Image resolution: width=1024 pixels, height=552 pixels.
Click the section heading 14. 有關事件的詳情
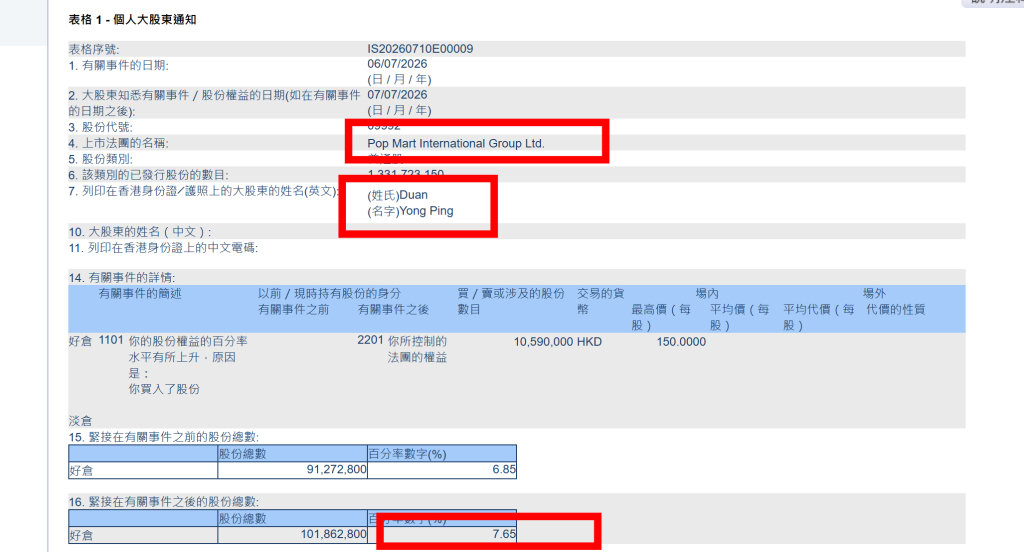122,278
